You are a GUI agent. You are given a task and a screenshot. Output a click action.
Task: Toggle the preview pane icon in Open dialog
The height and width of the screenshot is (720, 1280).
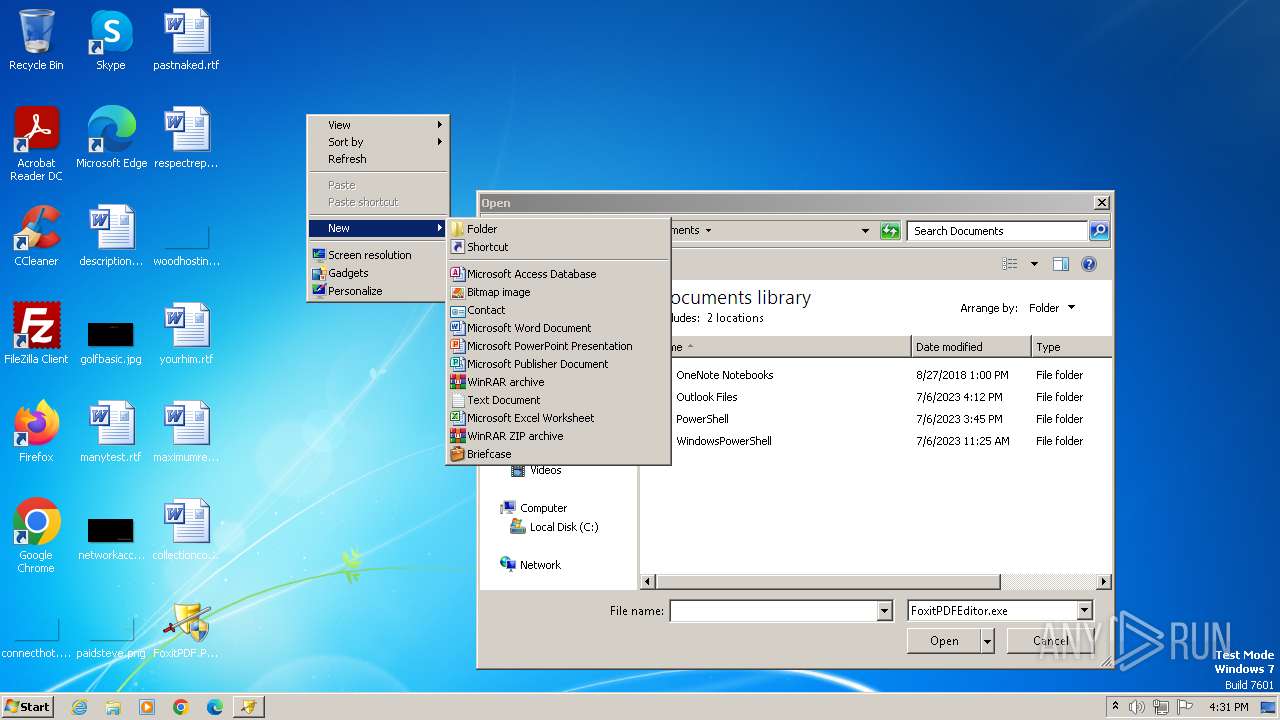click(x=1061, y=264)
